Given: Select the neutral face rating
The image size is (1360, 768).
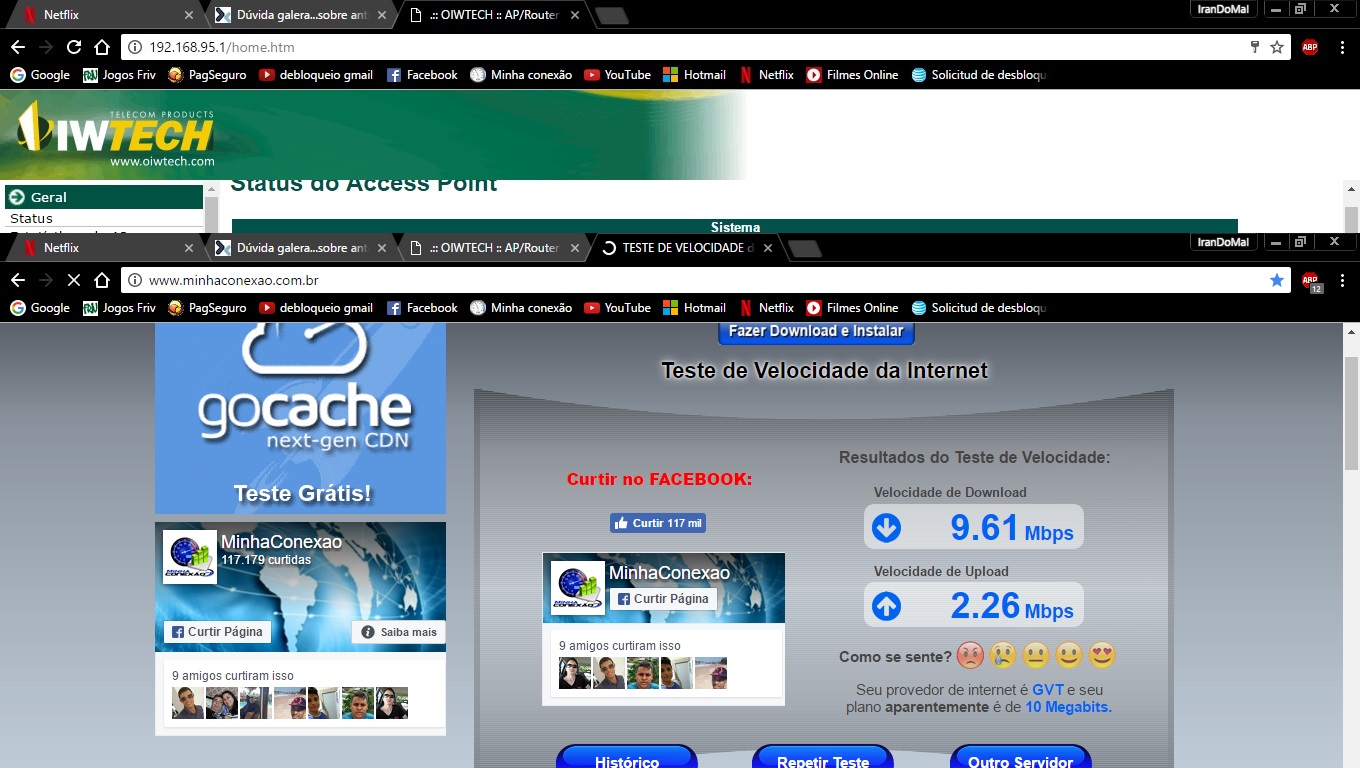Looking at the screenshot, I should [x=1036, y=656].
